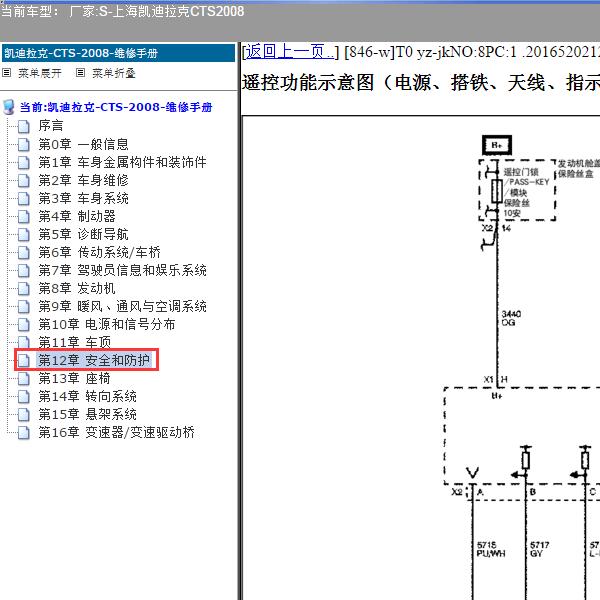
Task: Open 第6章 传动系统/车桥
Action: 99,252
